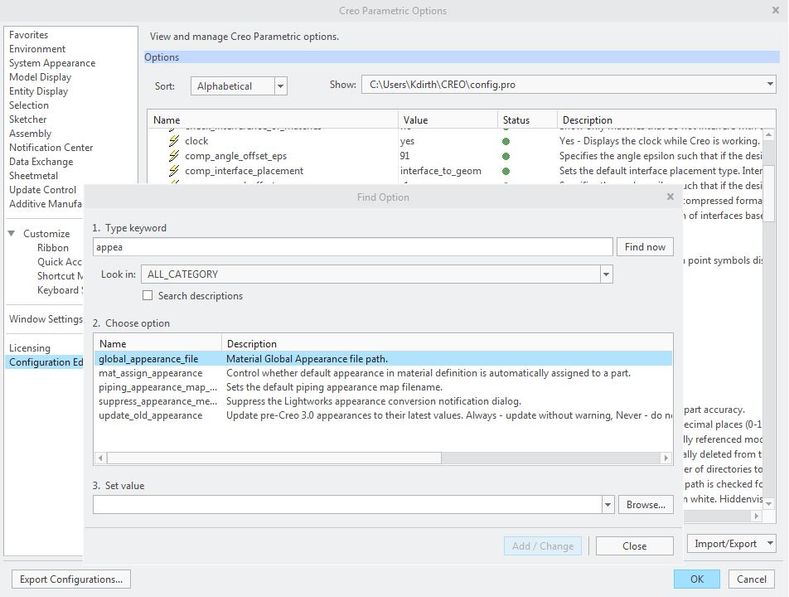Click the Type keyword input field
The width and height of the screenshot is (789, 597).
[x=353, y=247]
